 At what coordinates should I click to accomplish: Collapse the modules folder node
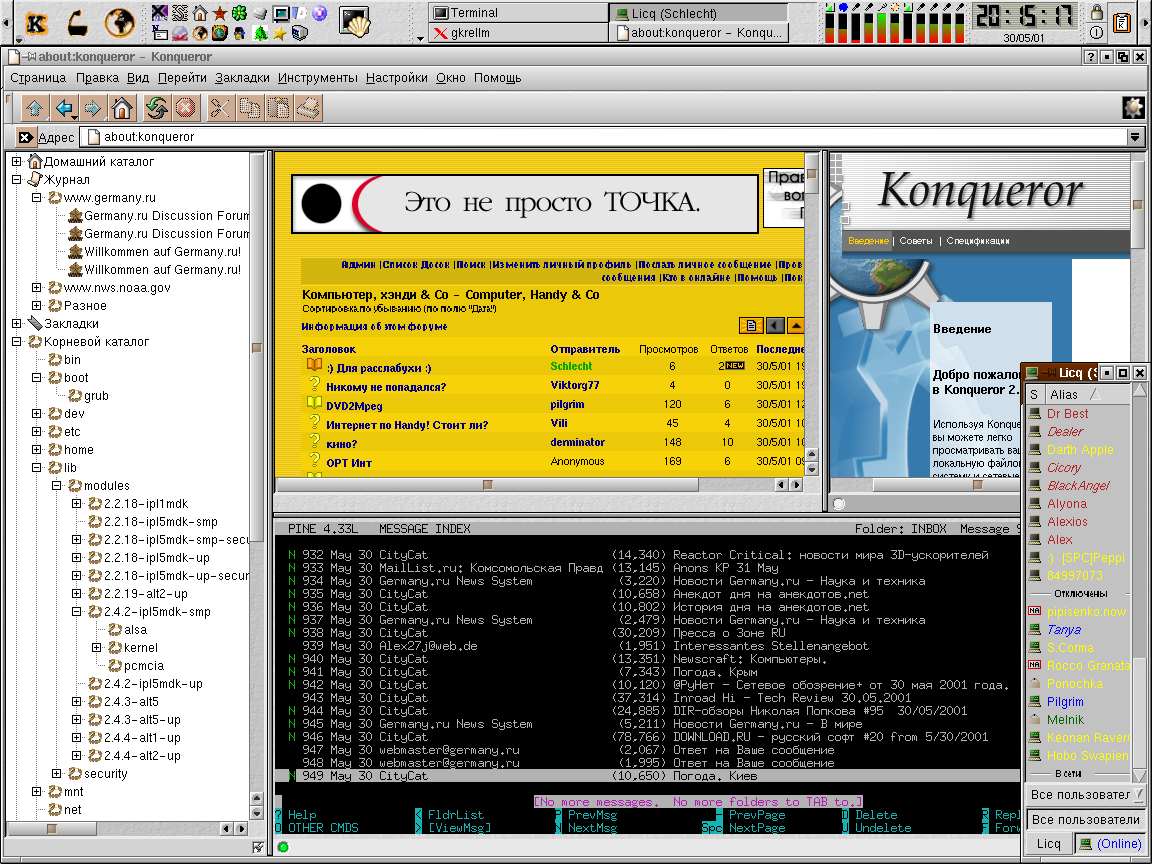click(x=57, y=486)
